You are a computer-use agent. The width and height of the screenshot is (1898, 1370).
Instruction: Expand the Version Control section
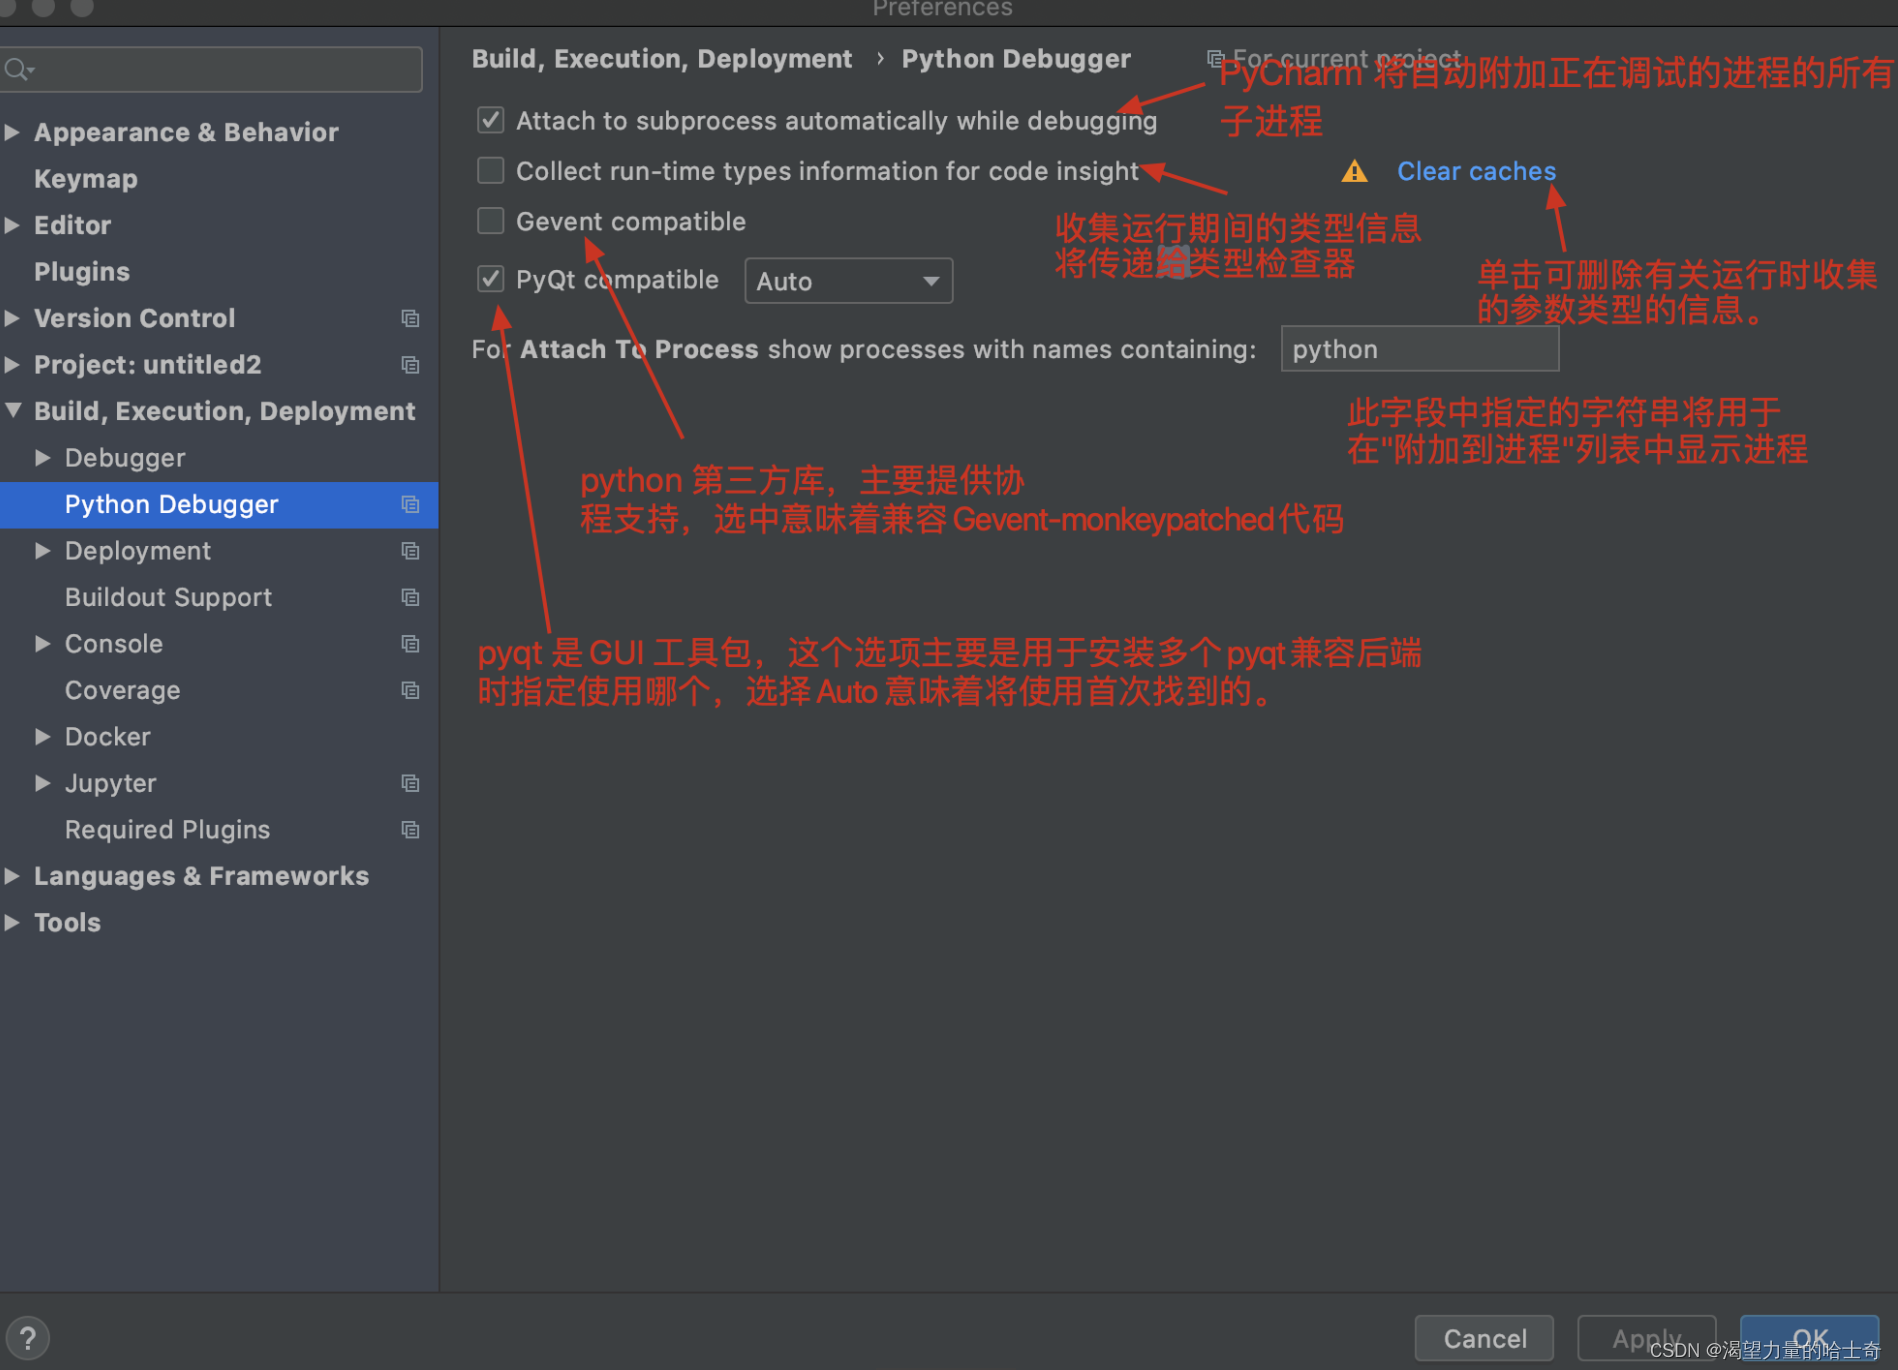click(12, 318)
